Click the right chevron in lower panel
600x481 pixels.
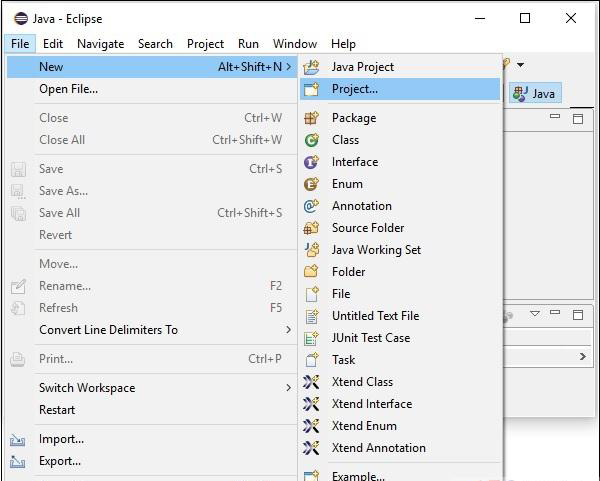pos(583,357)
